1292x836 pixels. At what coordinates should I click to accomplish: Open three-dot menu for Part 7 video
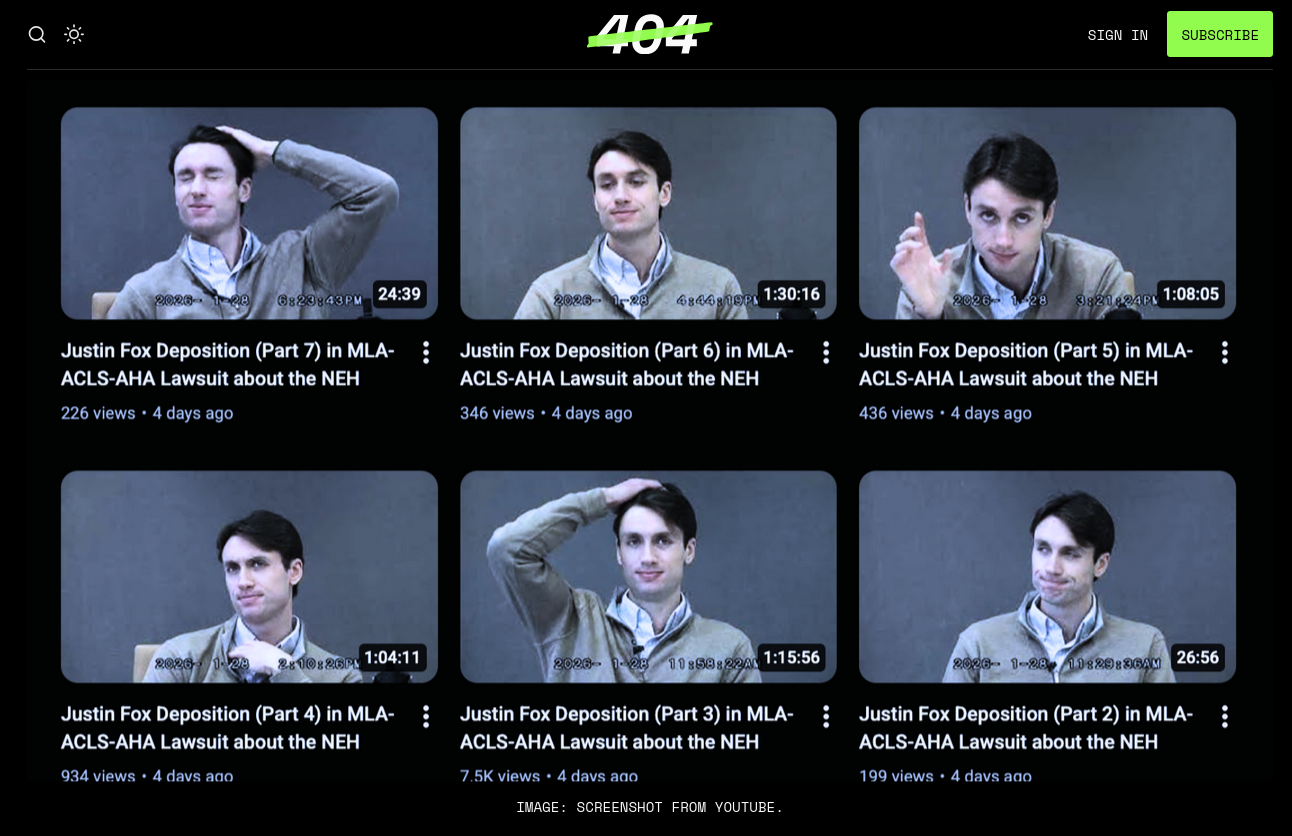tap(426, 352)
